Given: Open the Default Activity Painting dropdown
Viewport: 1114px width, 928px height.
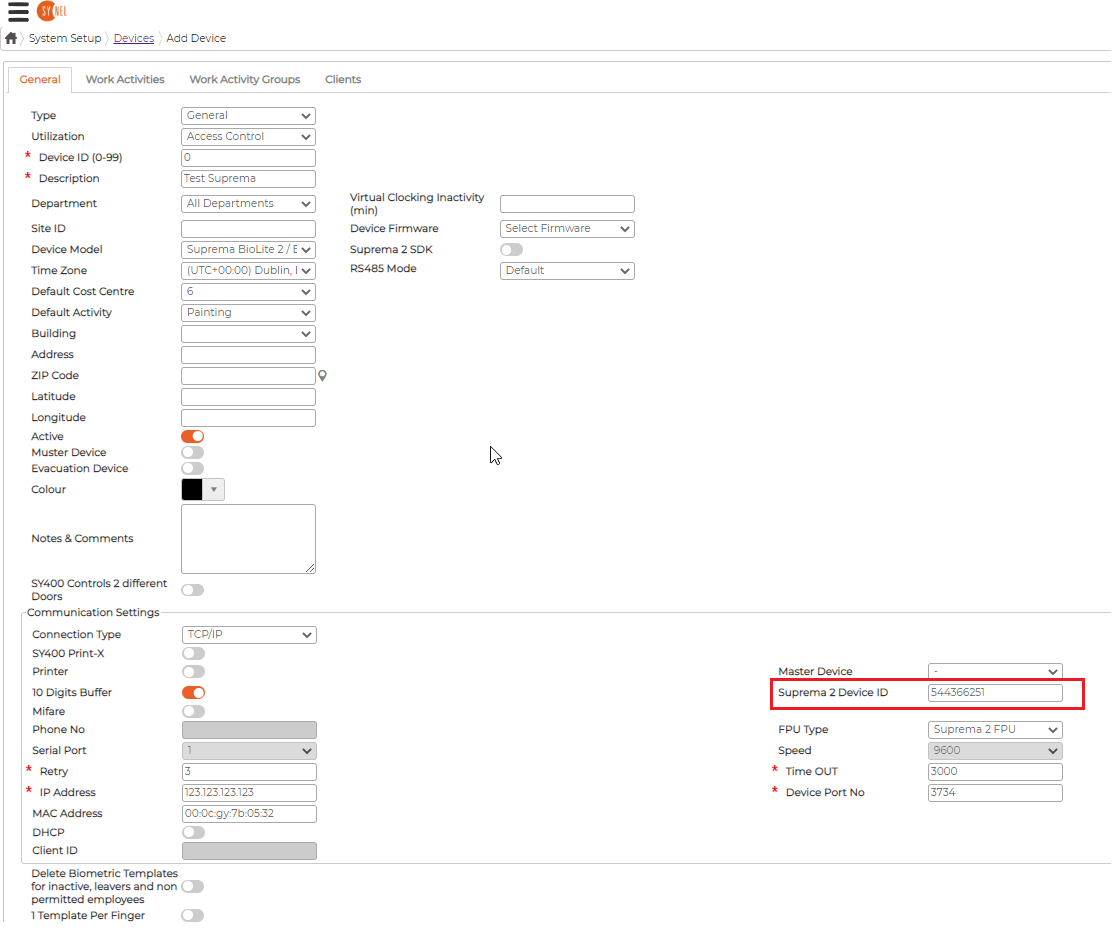Looking at the screenshot, I should tap(248, 312).
